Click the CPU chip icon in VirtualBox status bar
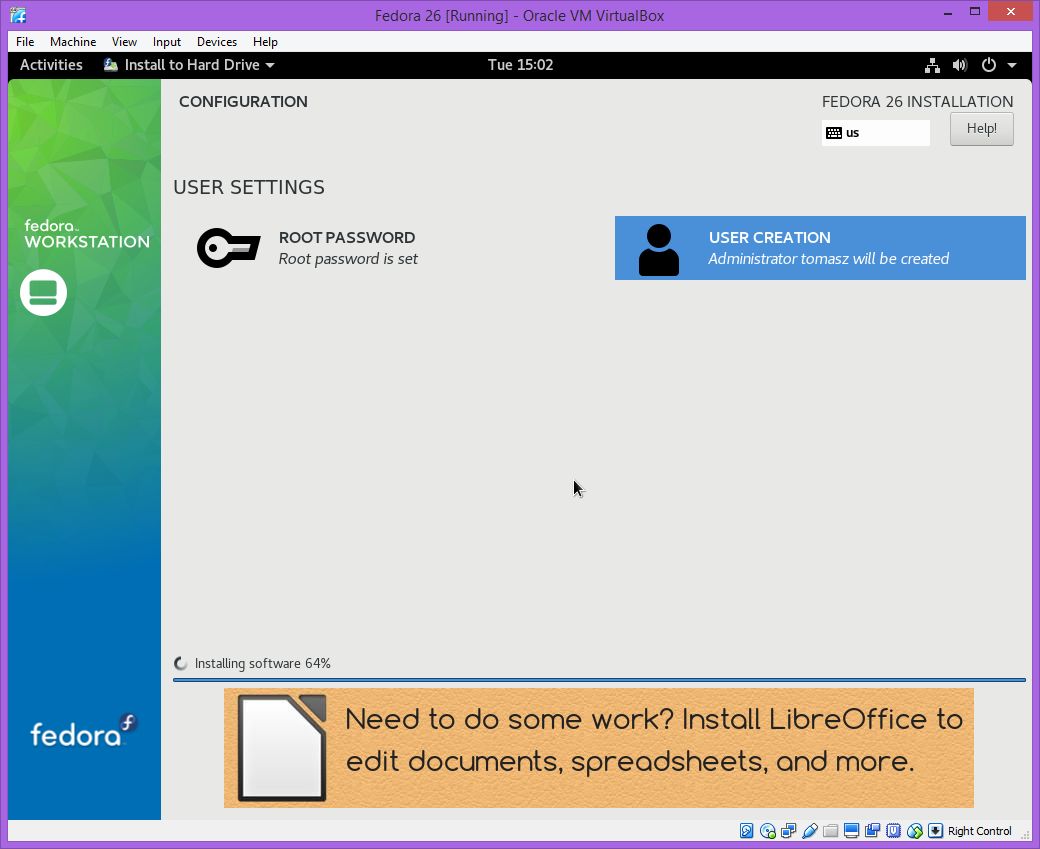 click(893, 830)
